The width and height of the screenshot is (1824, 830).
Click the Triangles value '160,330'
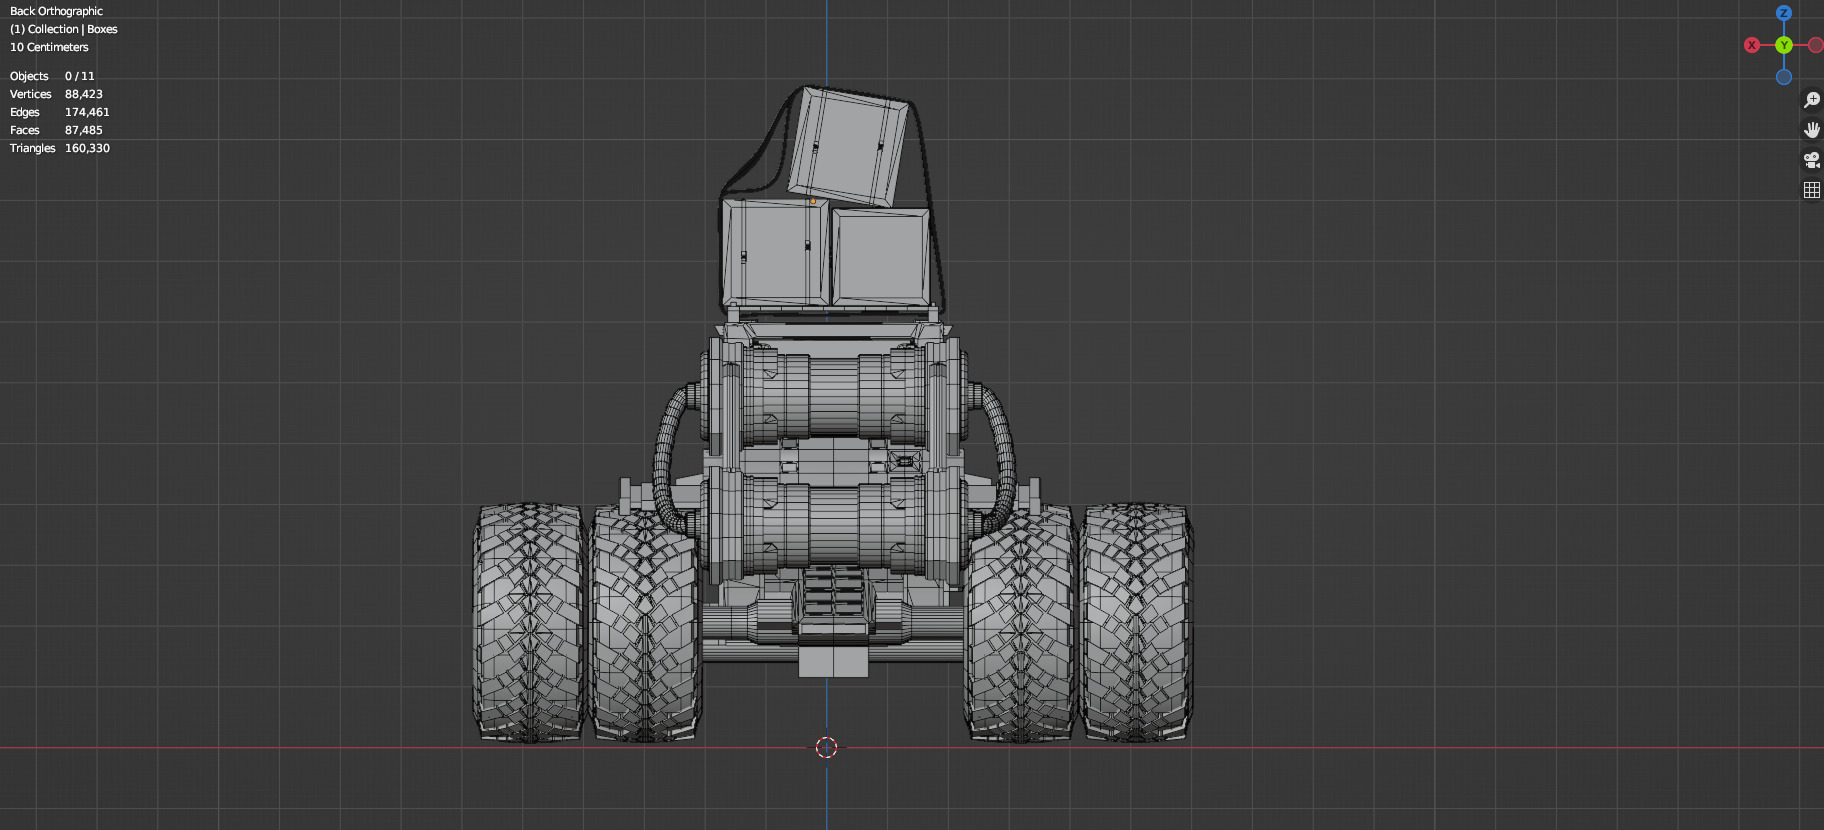tap(87, 148)
